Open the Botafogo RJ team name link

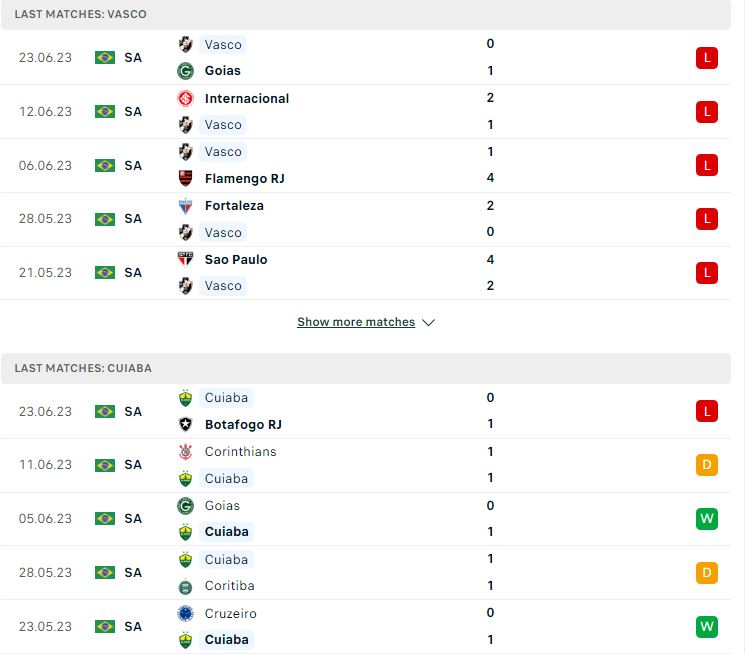pyautogui.click(x=243, y=424)
